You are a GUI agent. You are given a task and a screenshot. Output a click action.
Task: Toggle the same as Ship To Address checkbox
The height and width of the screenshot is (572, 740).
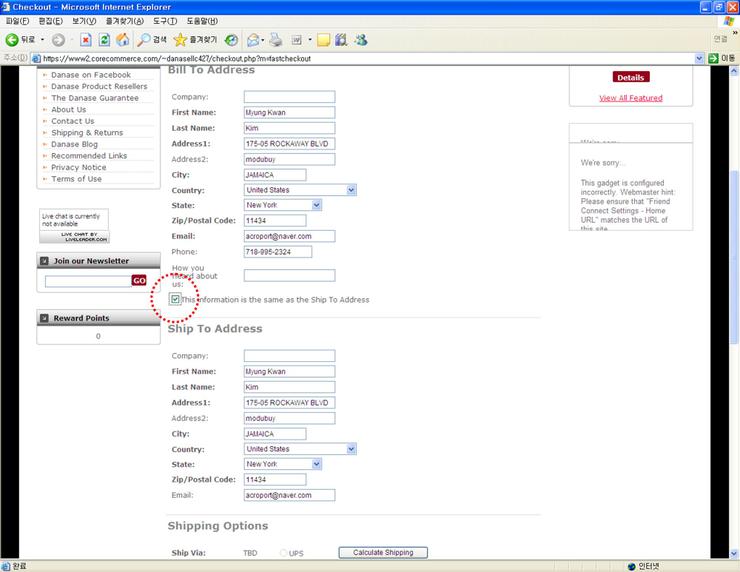[x=175, y=299]
